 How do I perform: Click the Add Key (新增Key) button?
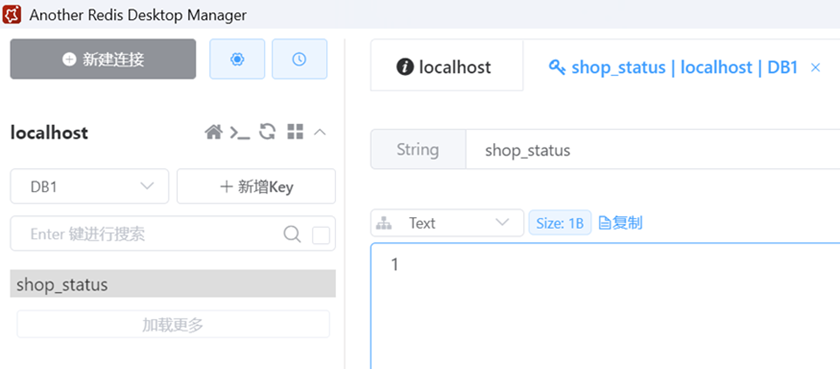(256, 186)
